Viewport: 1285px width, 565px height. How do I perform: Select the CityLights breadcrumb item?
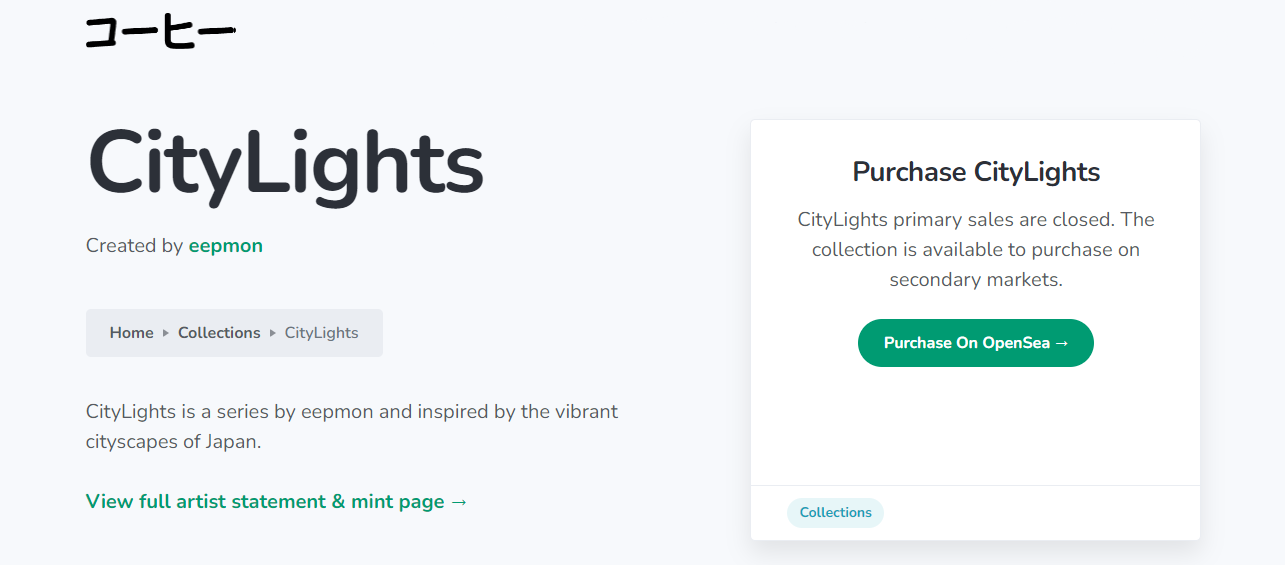321,333
